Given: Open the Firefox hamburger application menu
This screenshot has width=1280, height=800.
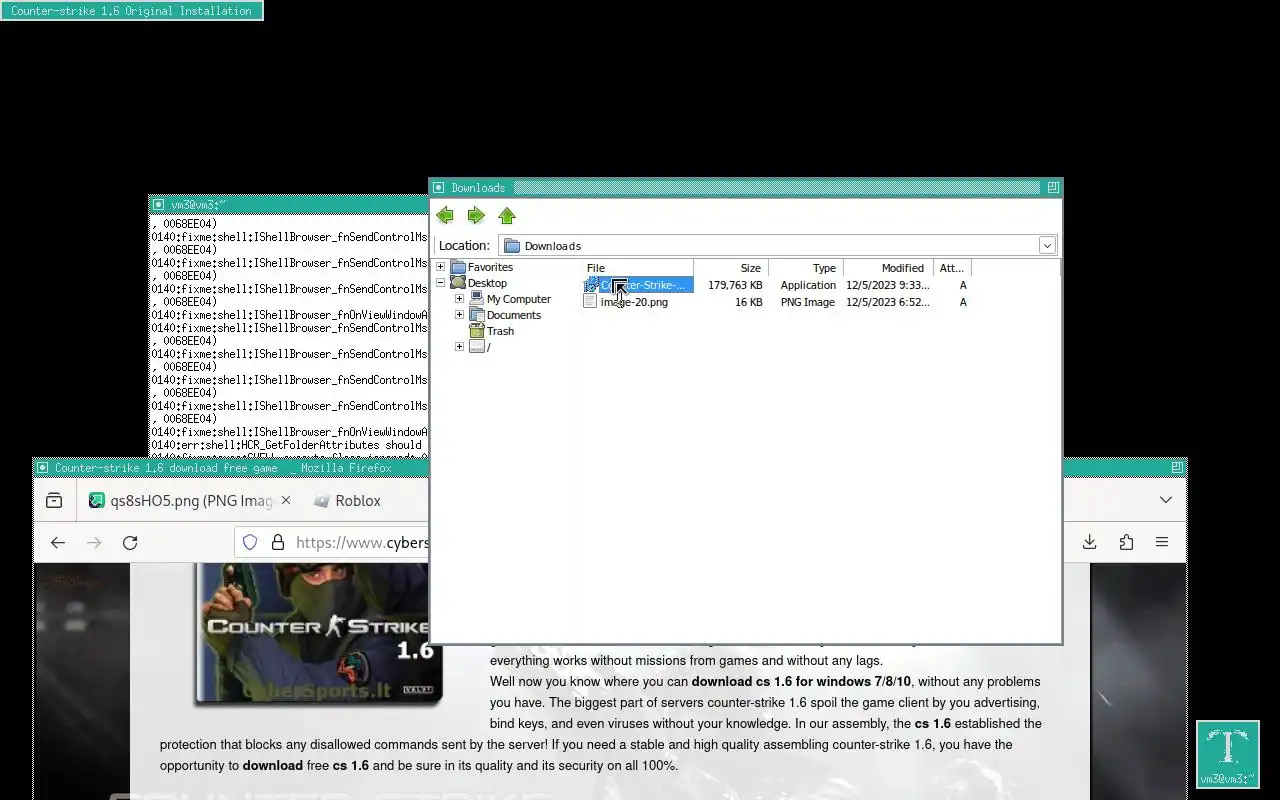Looking at the screenshot, I should pos(1162,542).
